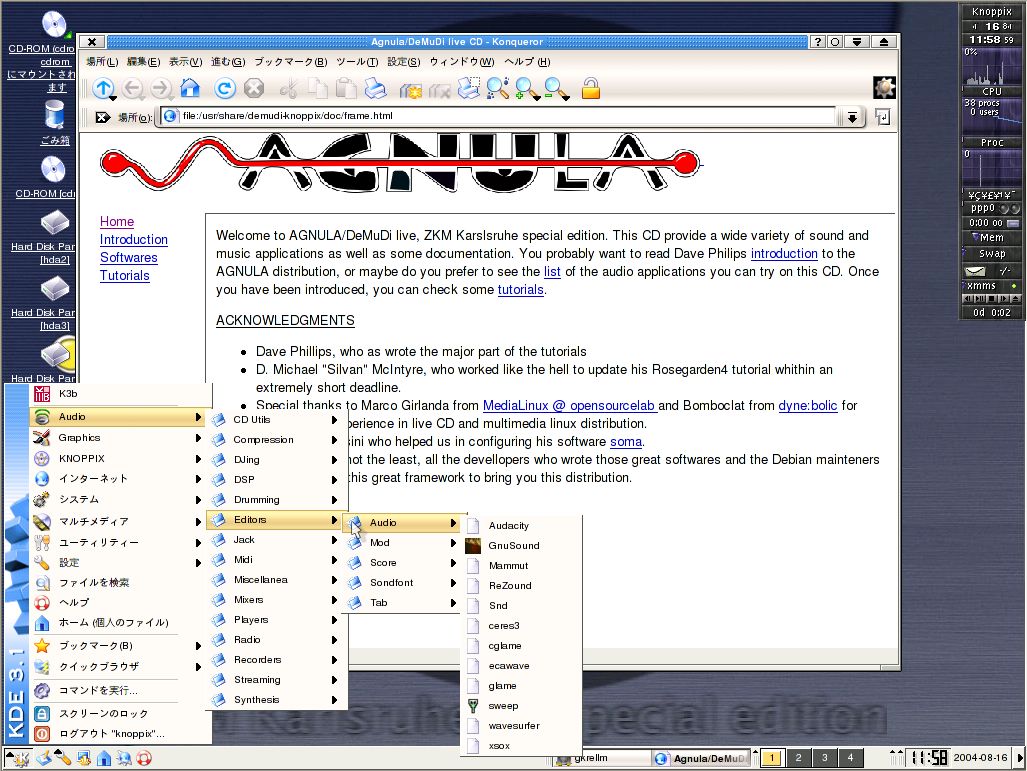Expand the CD Utils audio submenu
The height and width of the screenshot is (771, 1027).
click(275, 420)
